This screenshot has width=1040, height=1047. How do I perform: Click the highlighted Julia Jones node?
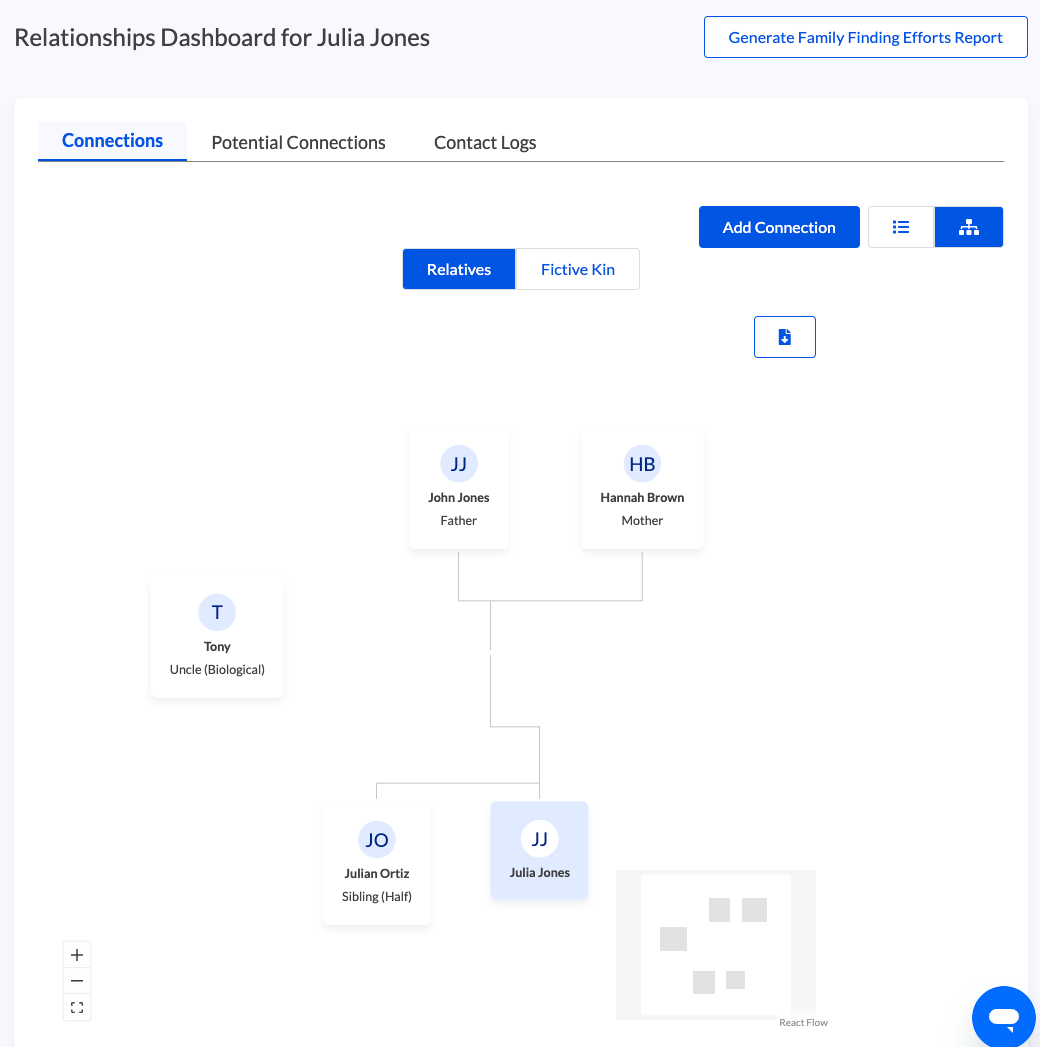[539, 850]
